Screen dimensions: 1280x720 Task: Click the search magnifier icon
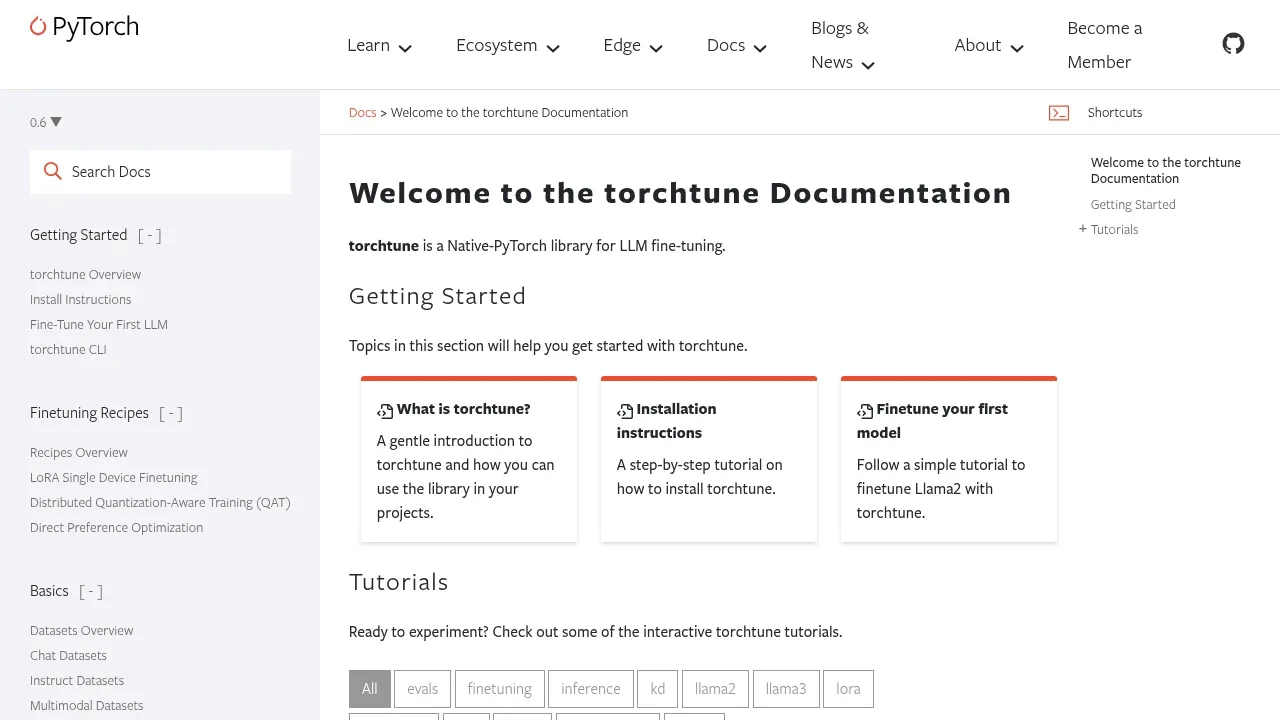(53, 172)
